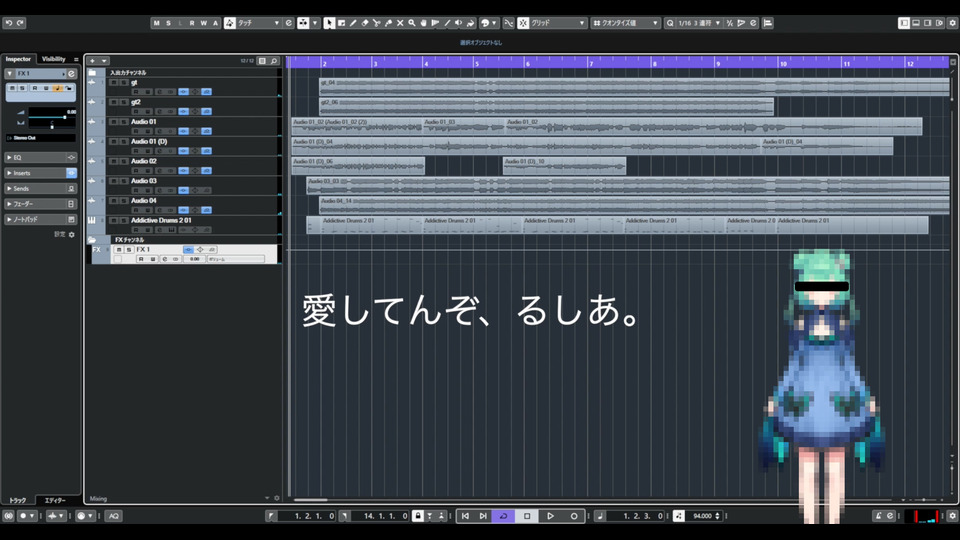This screenshot has width=960, height=540.
Task: Select the Zoom magnifier tool
Action: pyautogui.click(x=411, y=23)
